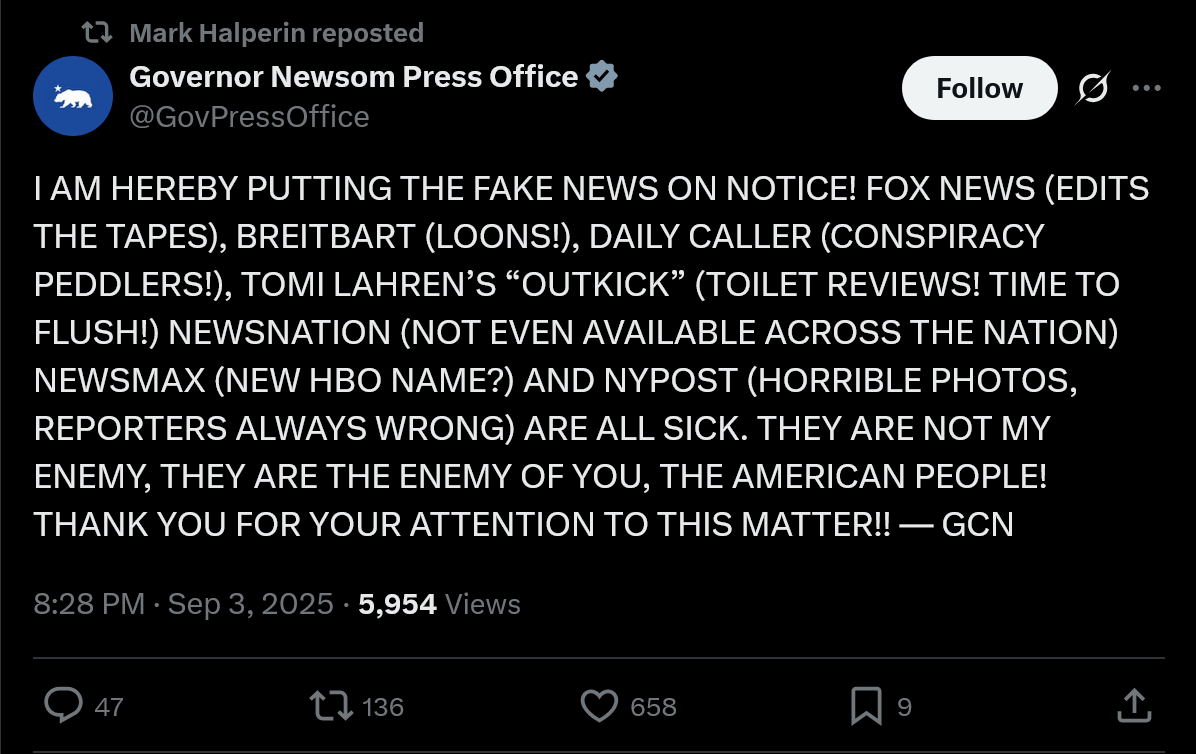
Task: Click the @GovPressOffice handle
Action: point(249,117)
